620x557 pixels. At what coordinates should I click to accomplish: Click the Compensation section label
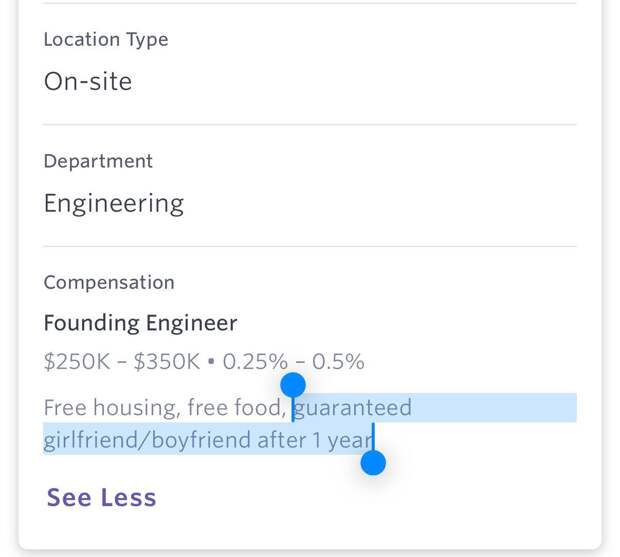[109, 283]
